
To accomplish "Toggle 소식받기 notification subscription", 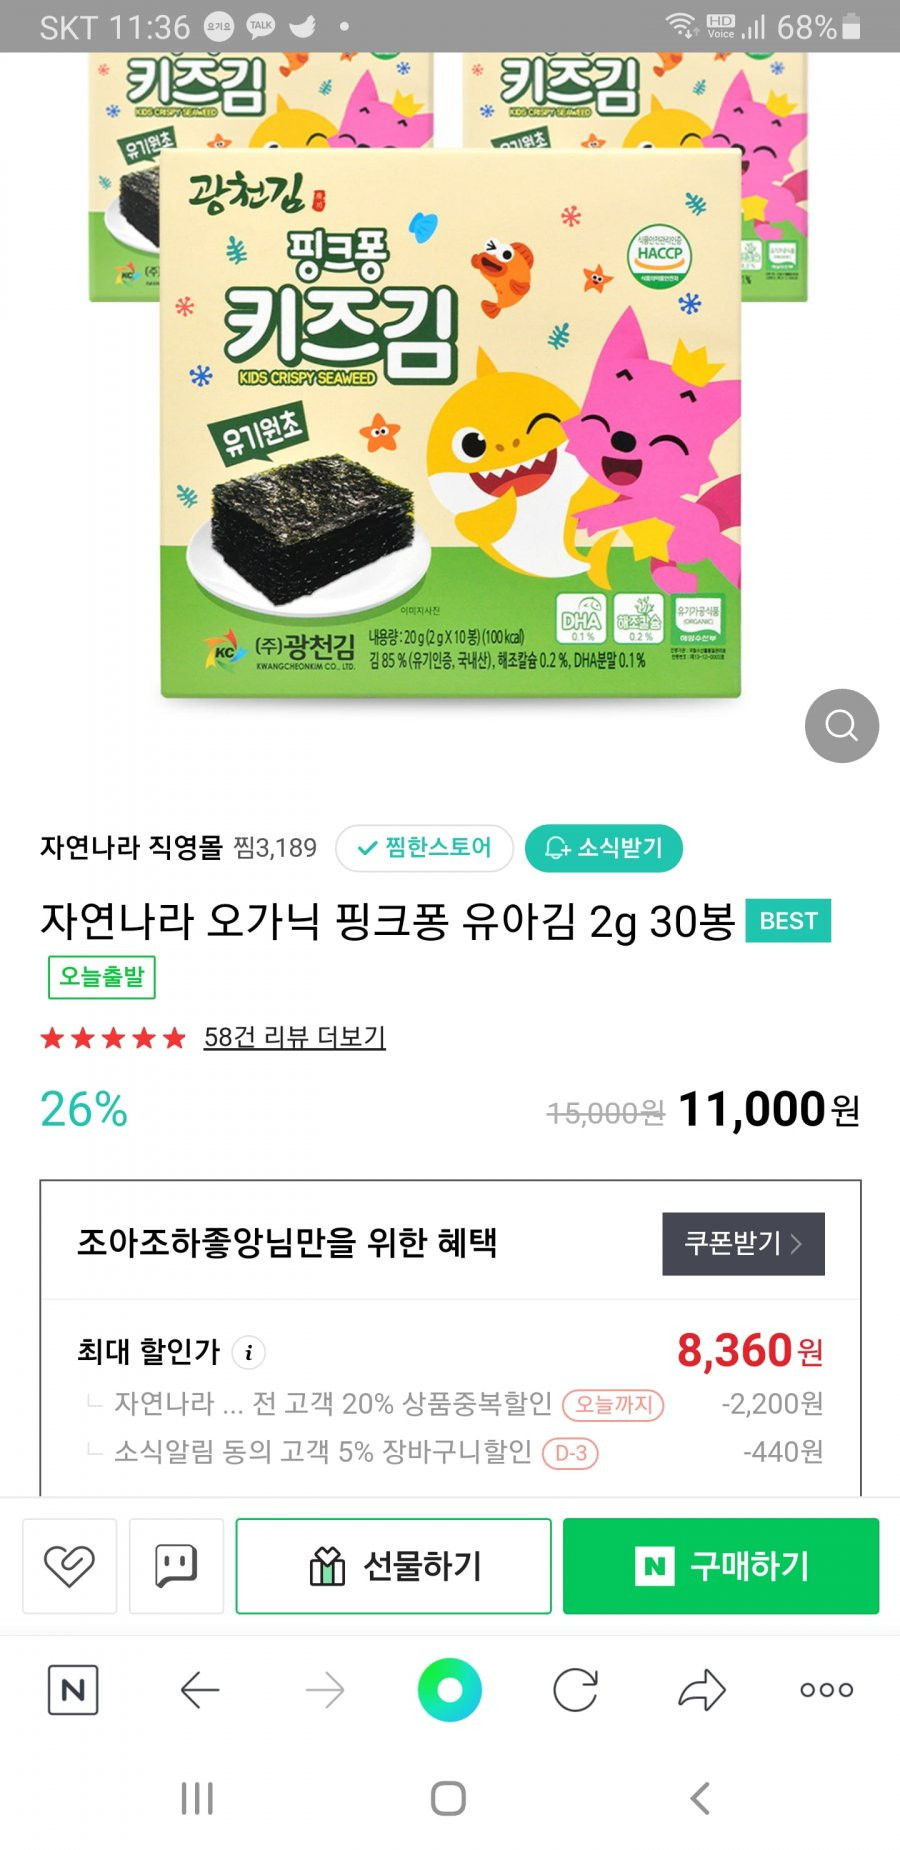I will (604, 848).
